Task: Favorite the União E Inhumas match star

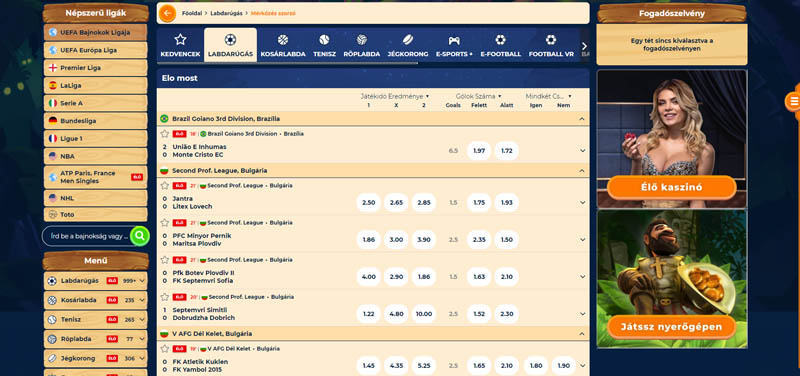Action: click(x=164, y=134)
